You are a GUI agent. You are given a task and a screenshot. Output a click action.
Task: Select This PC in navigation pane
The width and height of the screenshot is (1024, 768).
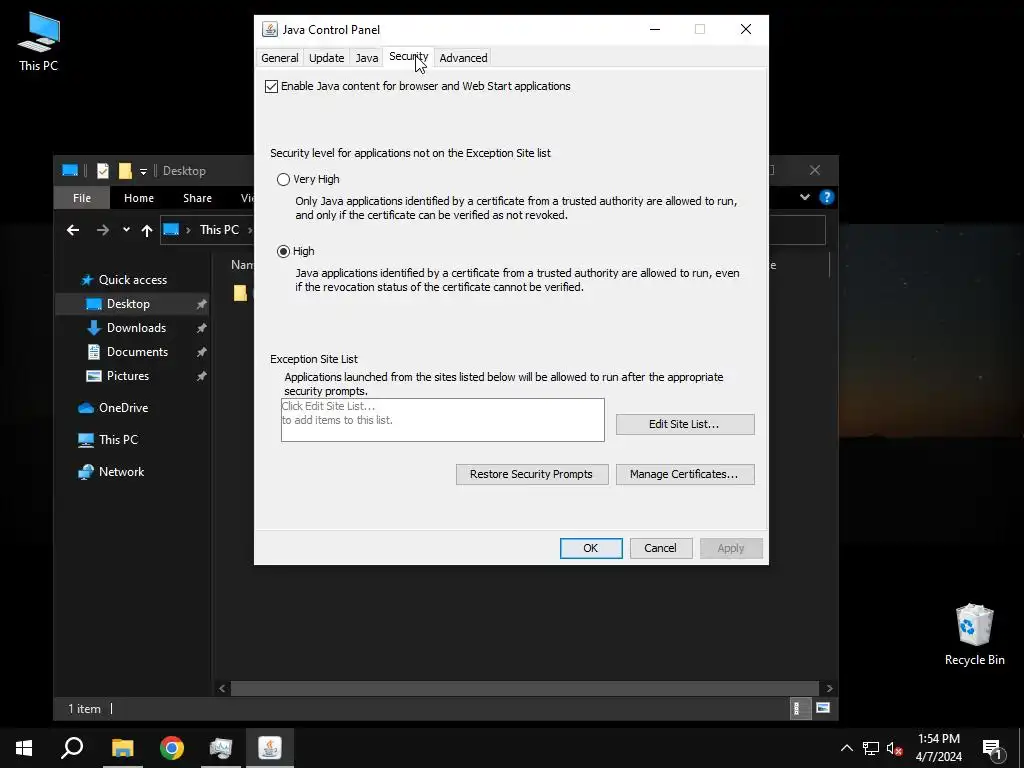click(x=118, y=440)
